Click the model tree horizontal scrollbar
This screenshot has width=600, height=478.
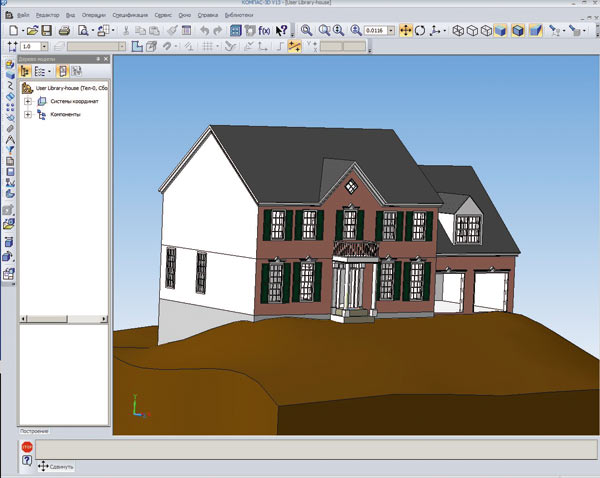tap(64, 319)
